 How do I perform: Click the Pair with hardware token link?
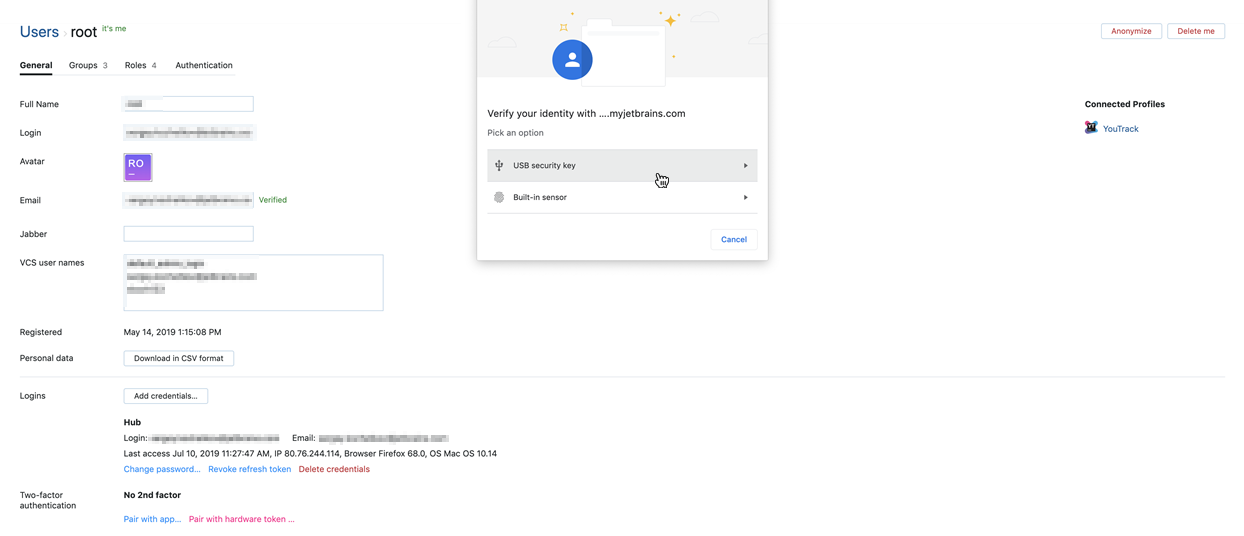[x=241, y=519]
